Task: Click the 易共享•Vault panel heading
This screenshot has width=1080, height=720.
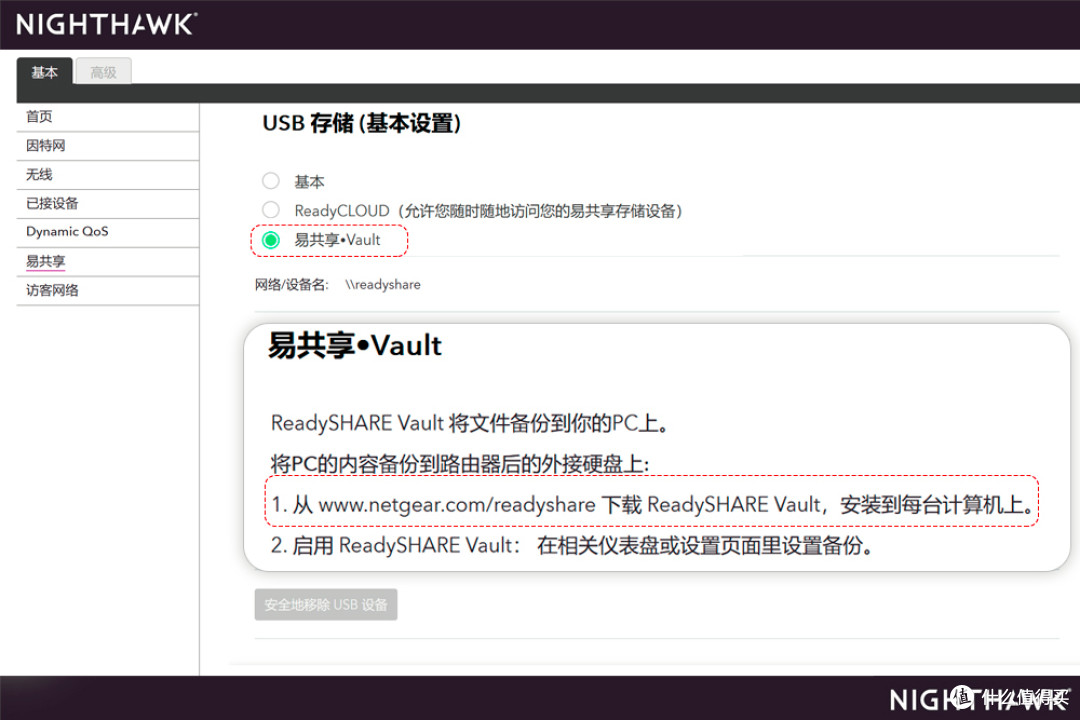Action: tap(355, 345)
